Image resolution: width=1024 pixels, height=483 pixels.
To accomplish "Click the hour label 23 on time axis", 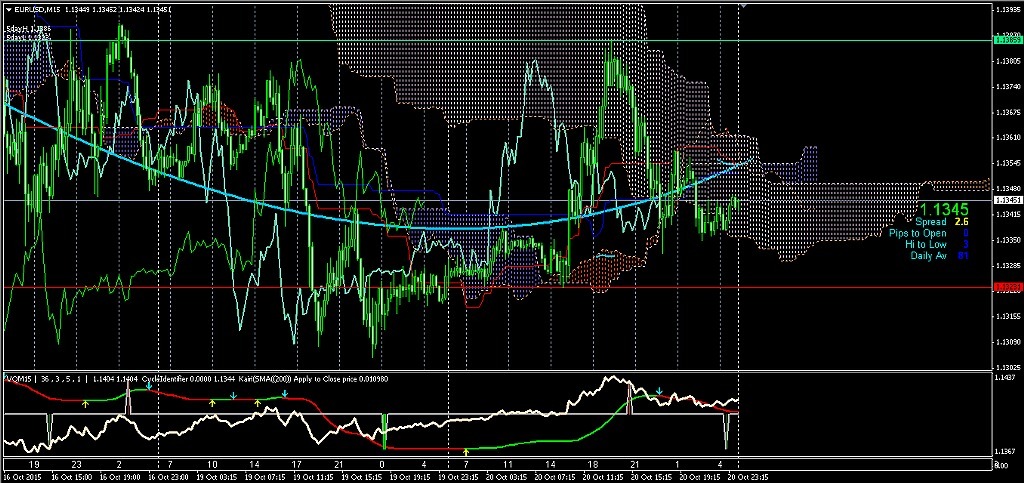I will (x=76, y=465).
